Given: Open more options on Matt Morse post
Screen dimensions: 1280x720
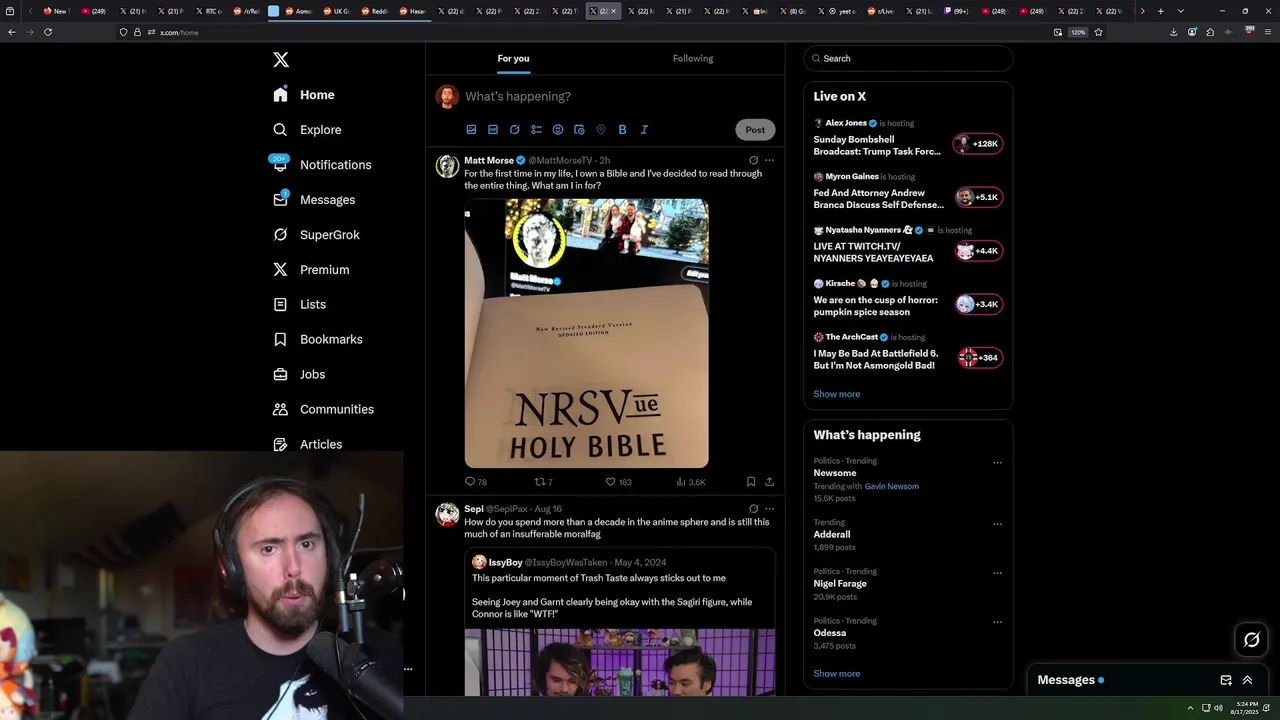Looking at the screenshot, I should (x=769, y=160).
